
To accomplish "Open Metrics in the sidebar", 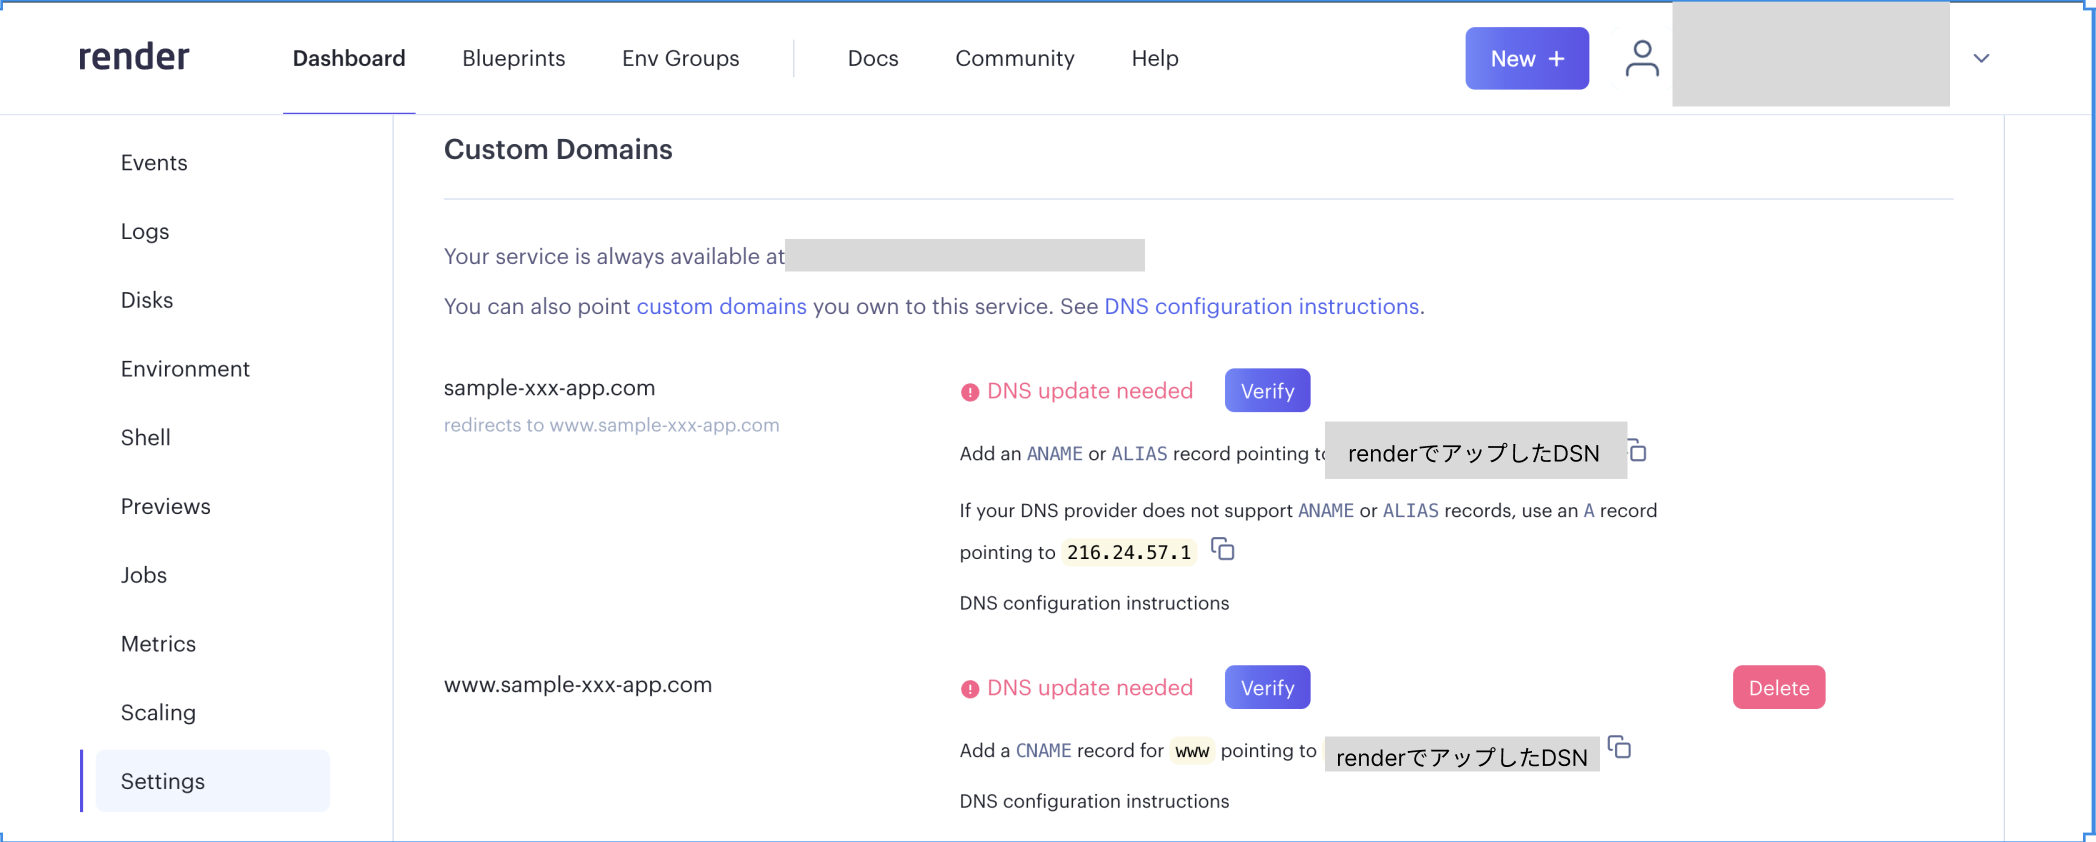I will (158, 644).
